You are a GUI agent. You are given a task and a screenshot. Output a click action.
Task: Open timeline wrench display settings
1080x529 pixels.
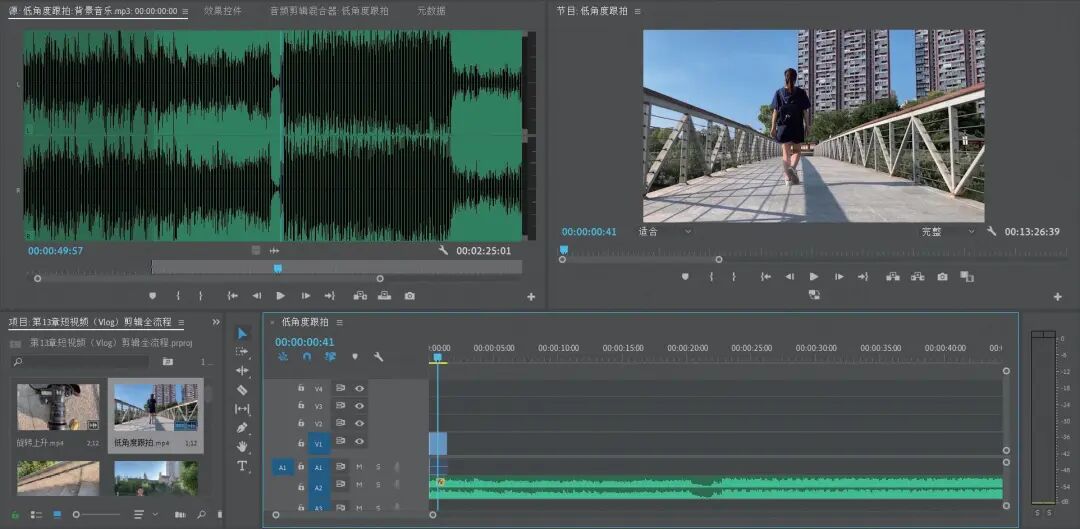point(378,357)
